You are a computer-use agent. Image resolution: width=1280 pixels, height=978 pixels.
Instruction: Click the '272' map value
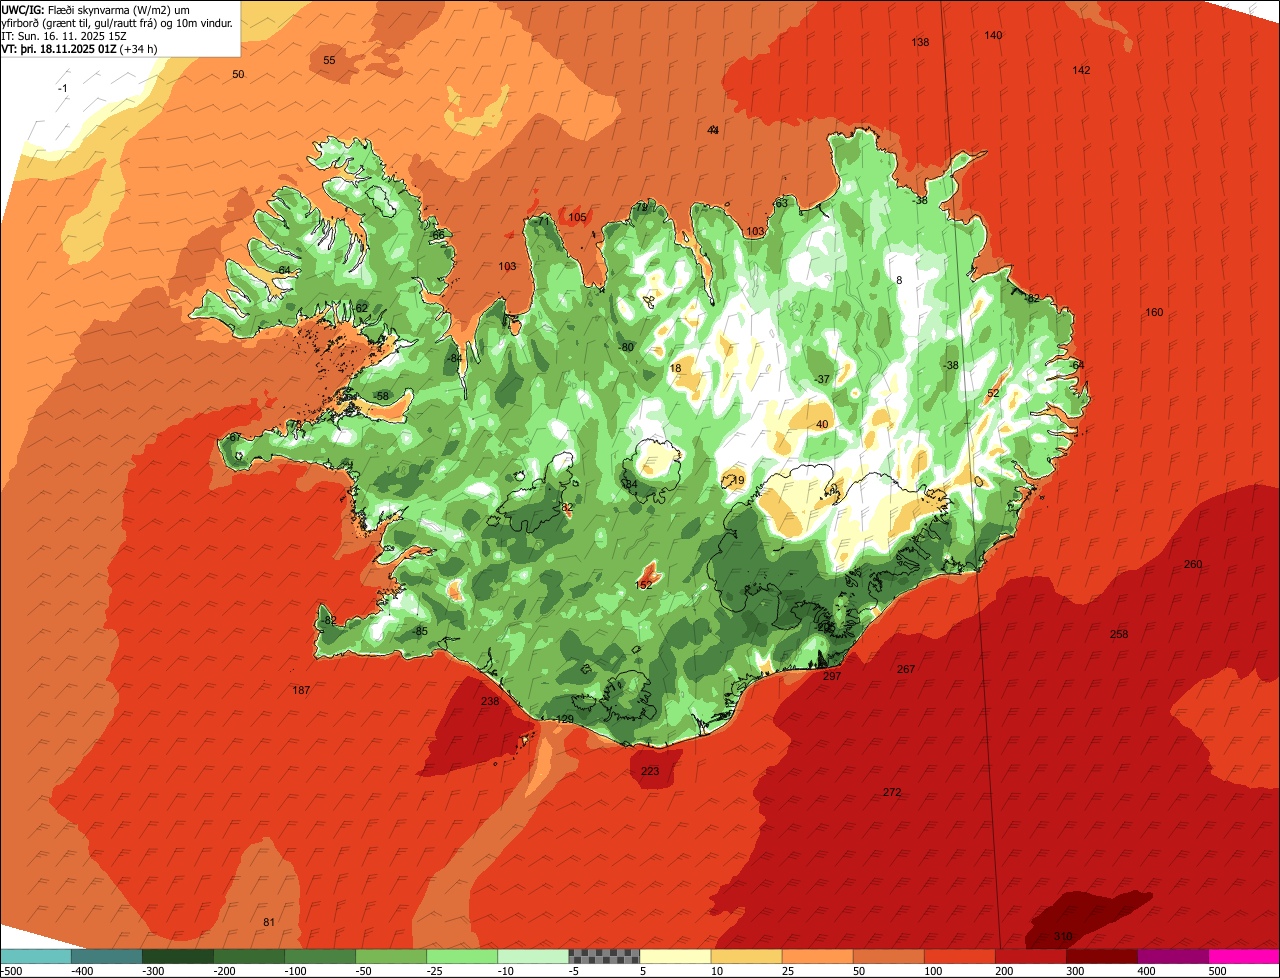coord(892,792)
